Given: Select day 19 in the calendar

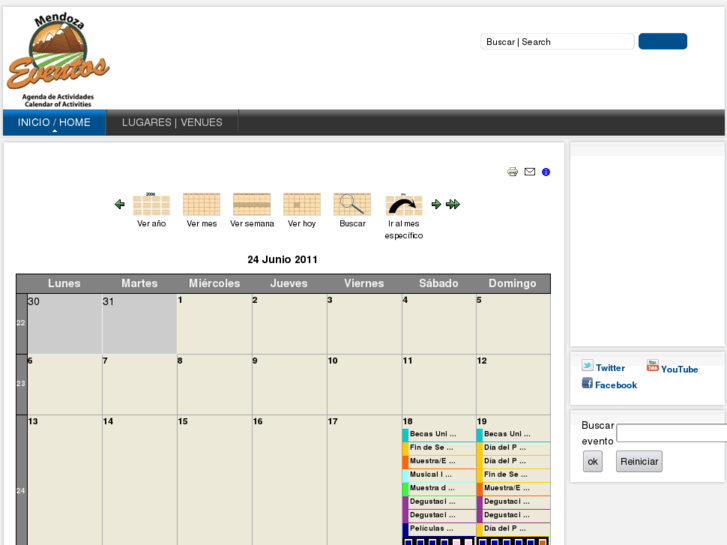Looking at the screenshot, I should (x=482, y=421).
